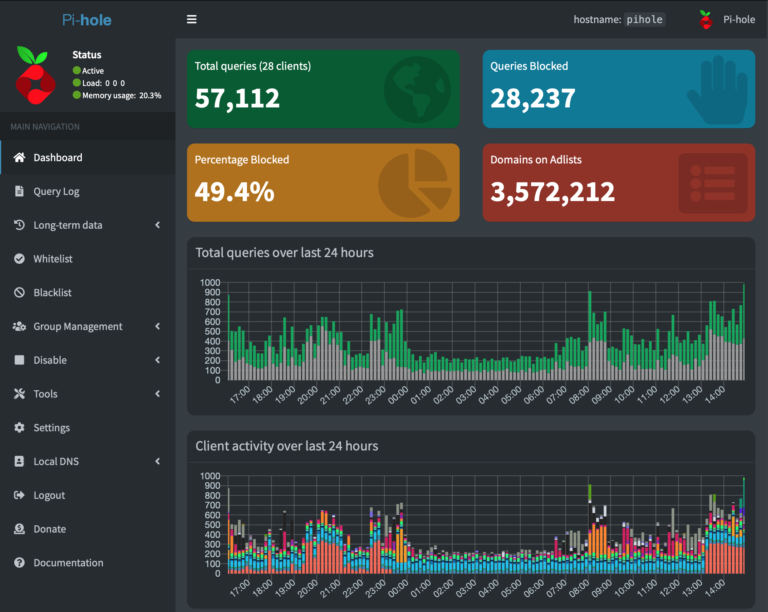This screenshot has width=768, height=612.
Task: Click the Memory usage 20.3% text
Action: [121, 95]
